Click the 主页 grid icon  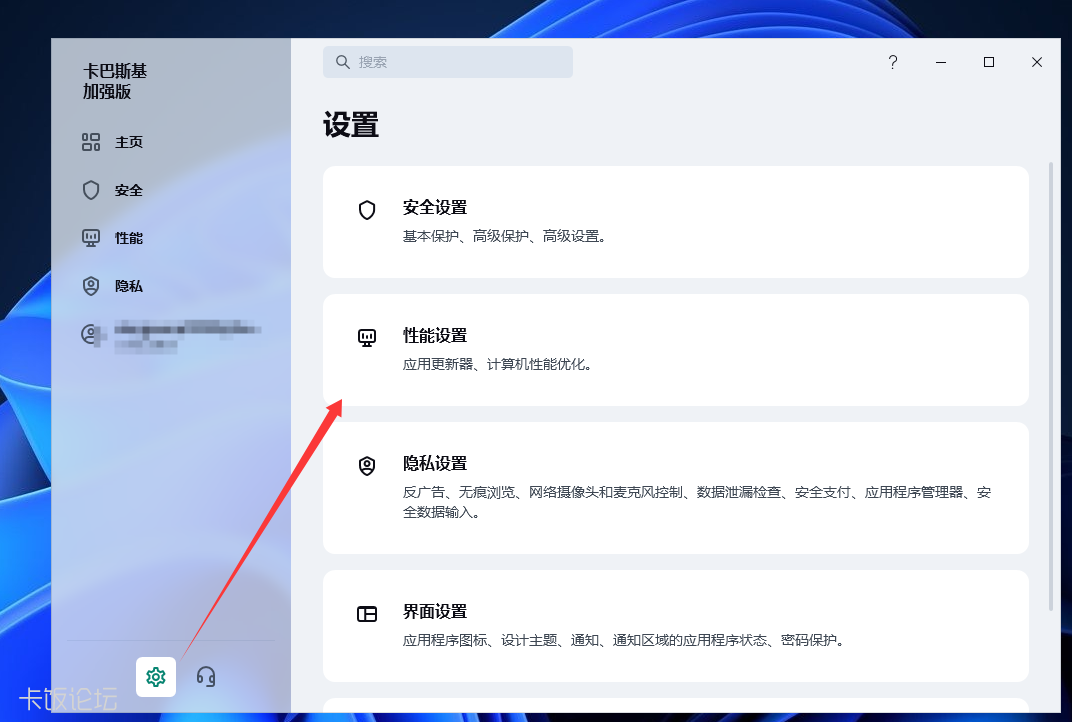tap(91, 142)
